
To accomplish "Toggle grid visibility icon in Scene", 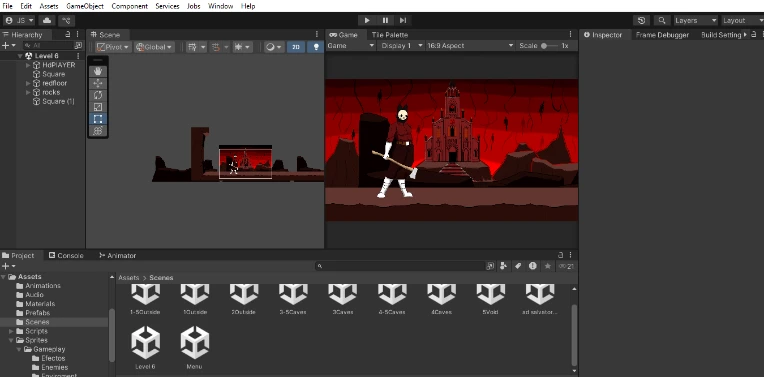I will click(x=192, y=47).
